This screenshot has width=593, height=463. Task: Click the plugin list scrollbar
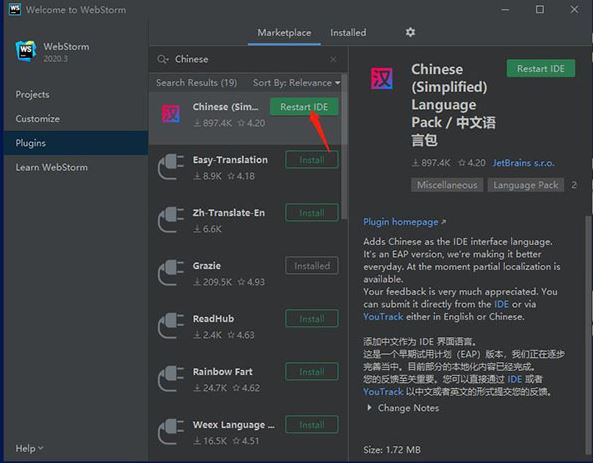(x=344, y=146)
